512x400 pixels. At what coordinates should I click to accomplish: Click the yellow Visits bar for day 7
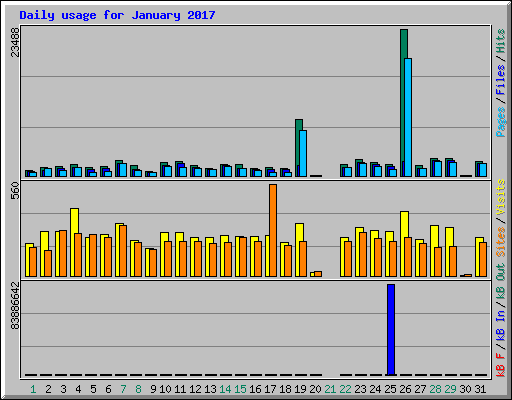tap(119, 250)
